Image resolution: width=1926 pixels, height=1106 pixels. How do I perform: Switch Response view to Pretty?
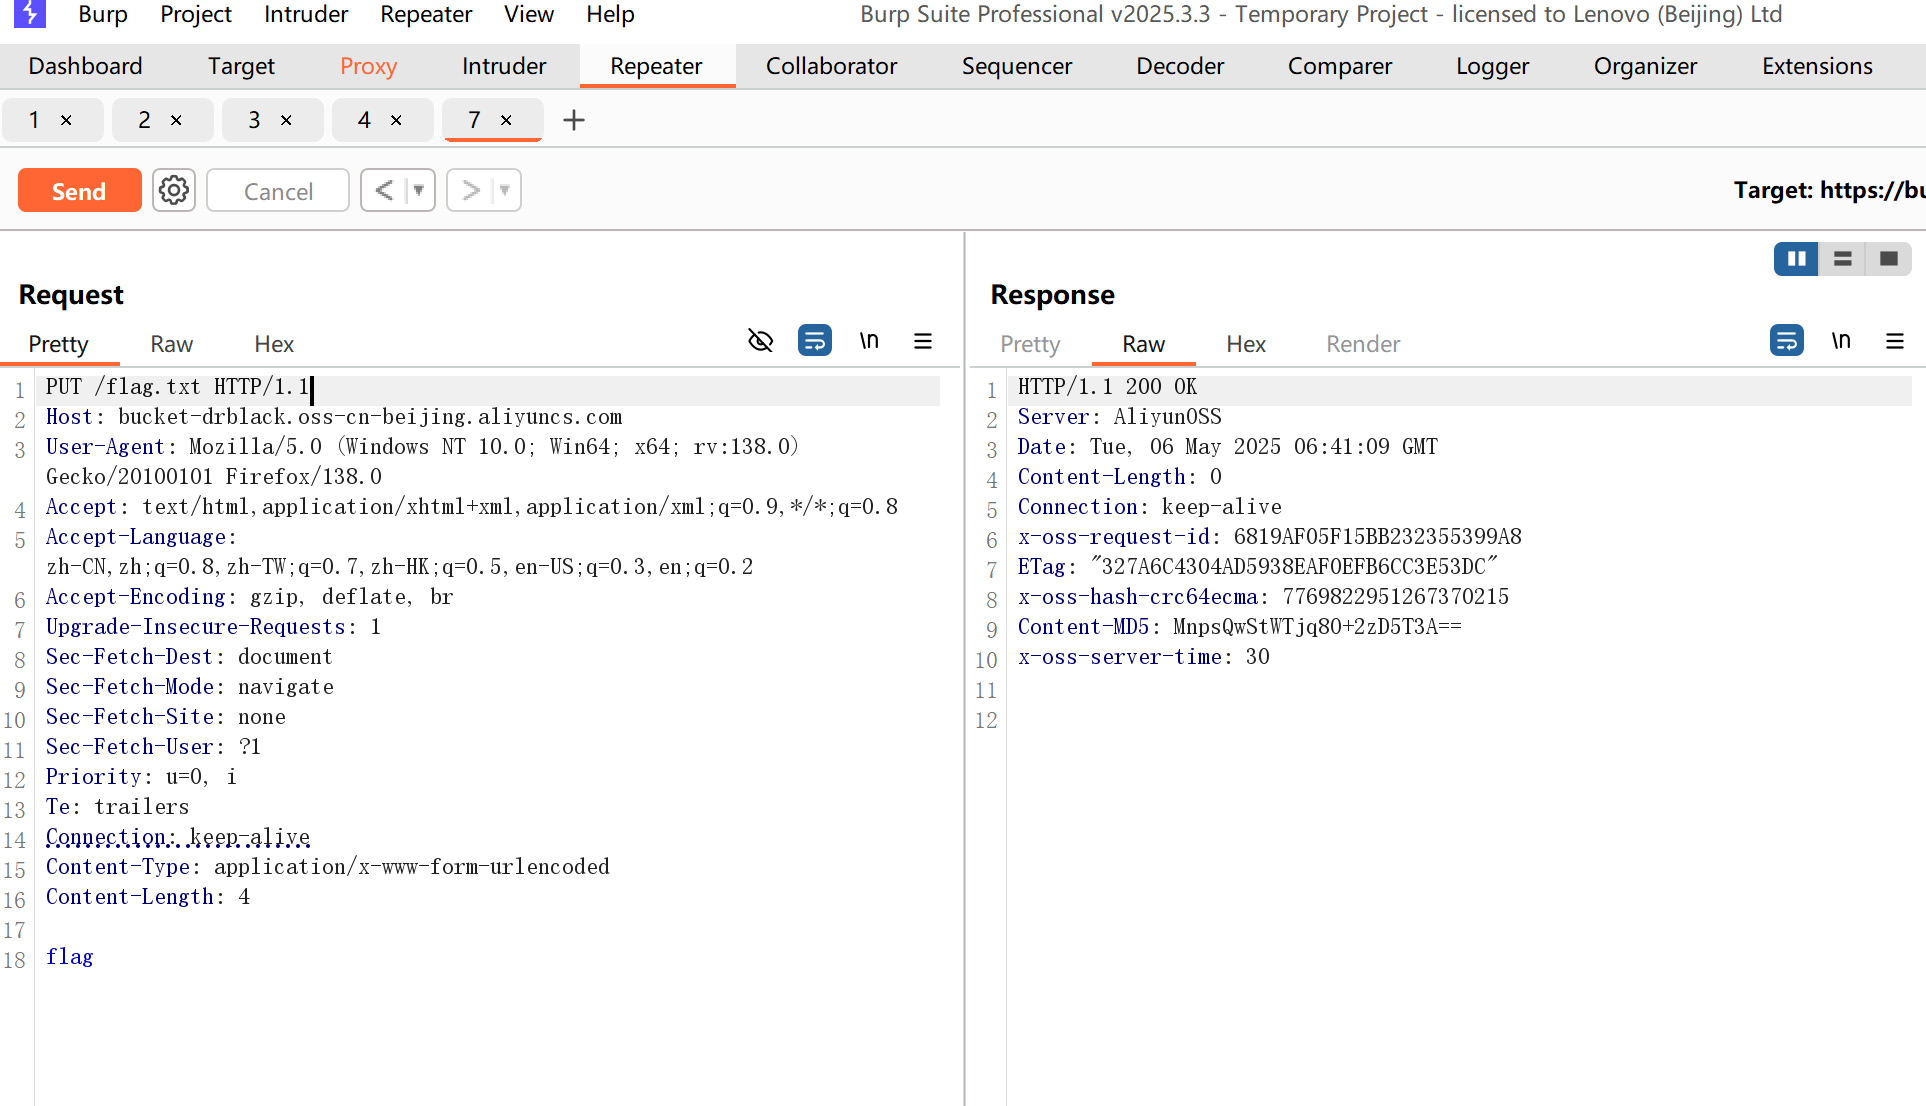pyautogui.click(x=1030, y=344)
